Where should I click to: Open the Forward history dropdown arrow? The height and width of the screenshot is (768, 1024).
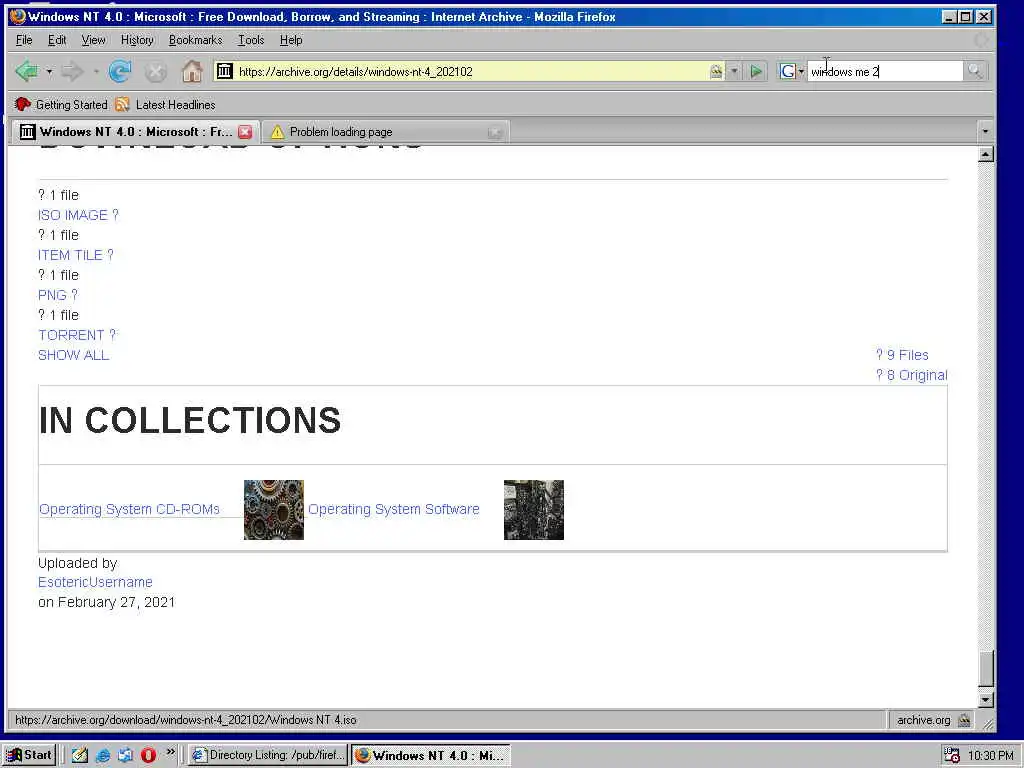(x=95, y=71)
